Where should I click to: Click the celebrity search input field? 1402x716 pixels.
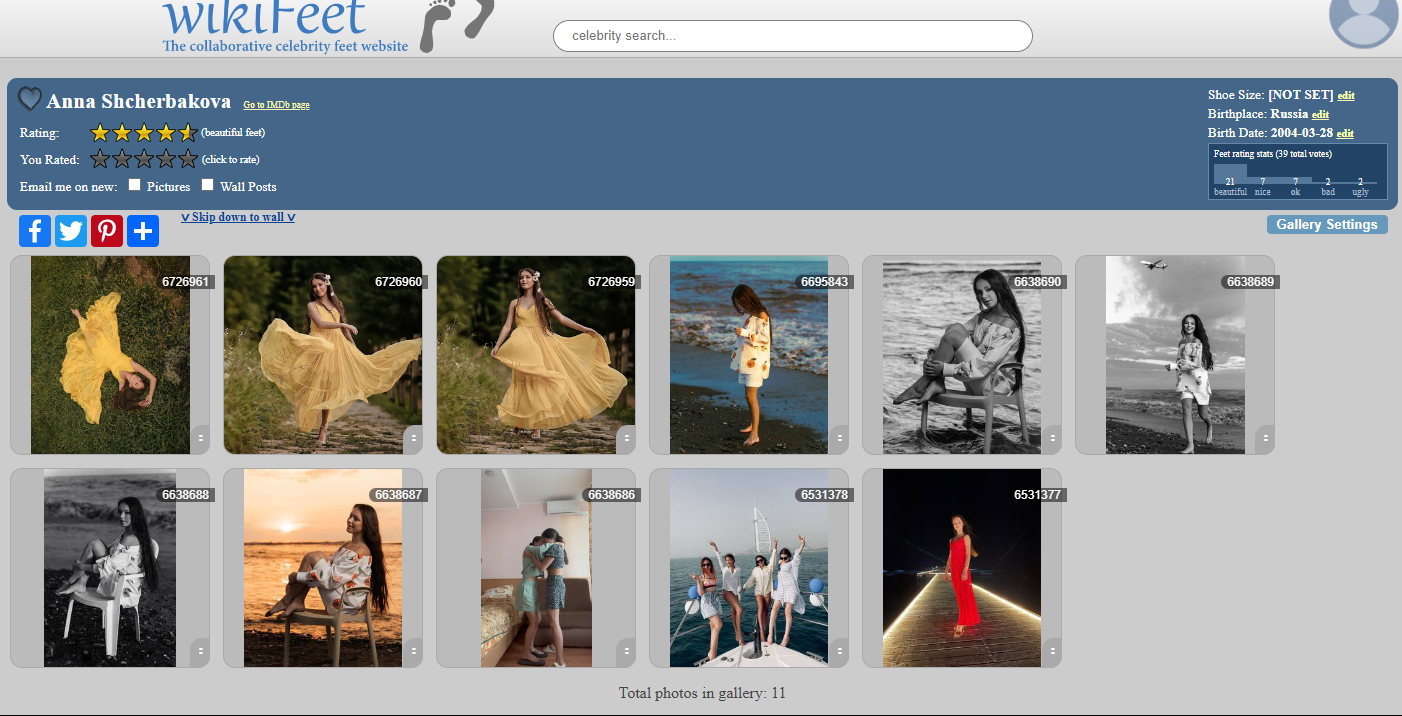(792, 36)
